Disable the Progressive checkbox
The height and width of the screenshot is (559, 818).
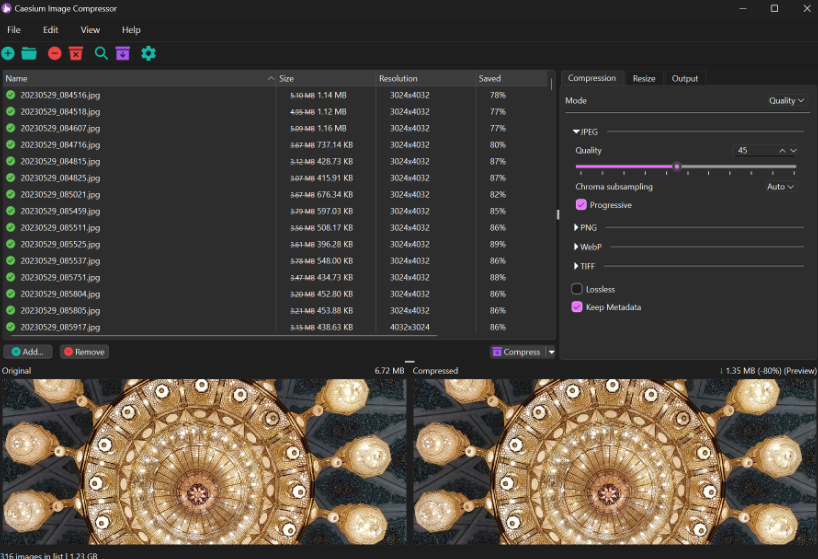point(578,205)
